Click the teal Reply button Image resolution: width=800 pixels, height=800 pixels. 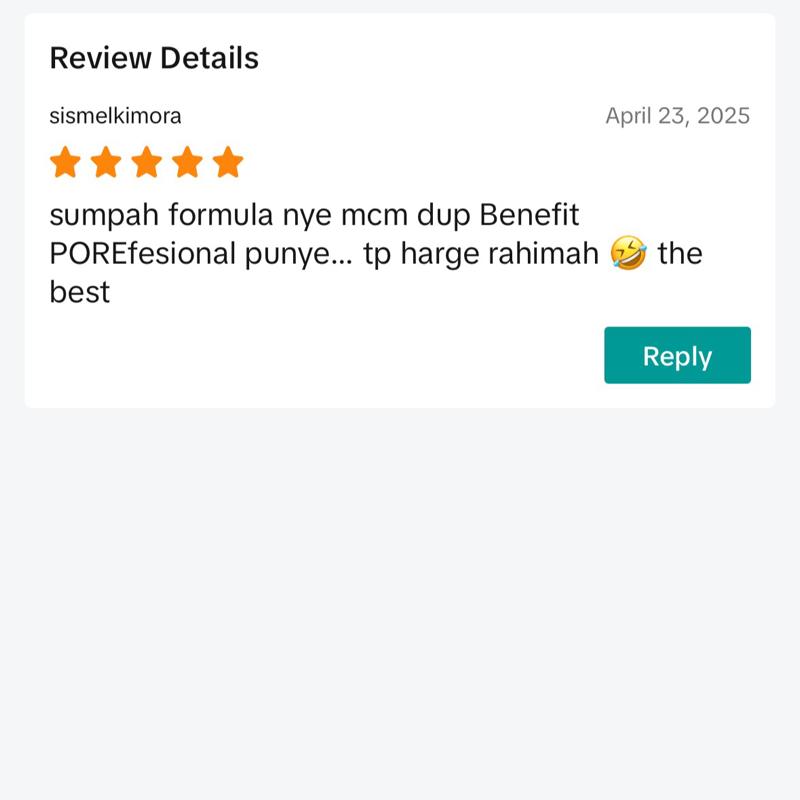tap(677, 355)
